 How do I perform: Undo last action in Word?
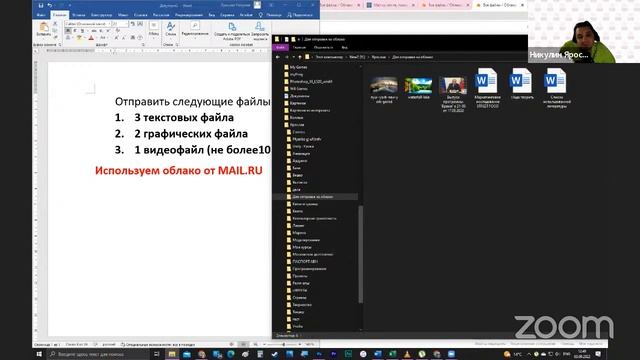point(50,5)
